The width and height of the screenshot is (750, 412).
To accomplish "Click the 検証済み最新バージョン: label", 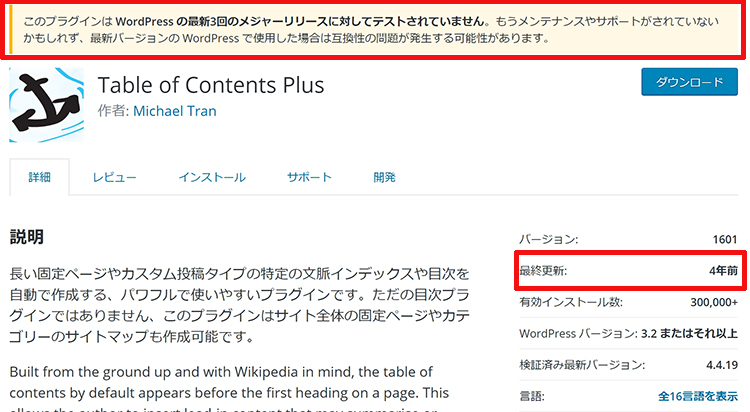I will (x=582, y=365).
